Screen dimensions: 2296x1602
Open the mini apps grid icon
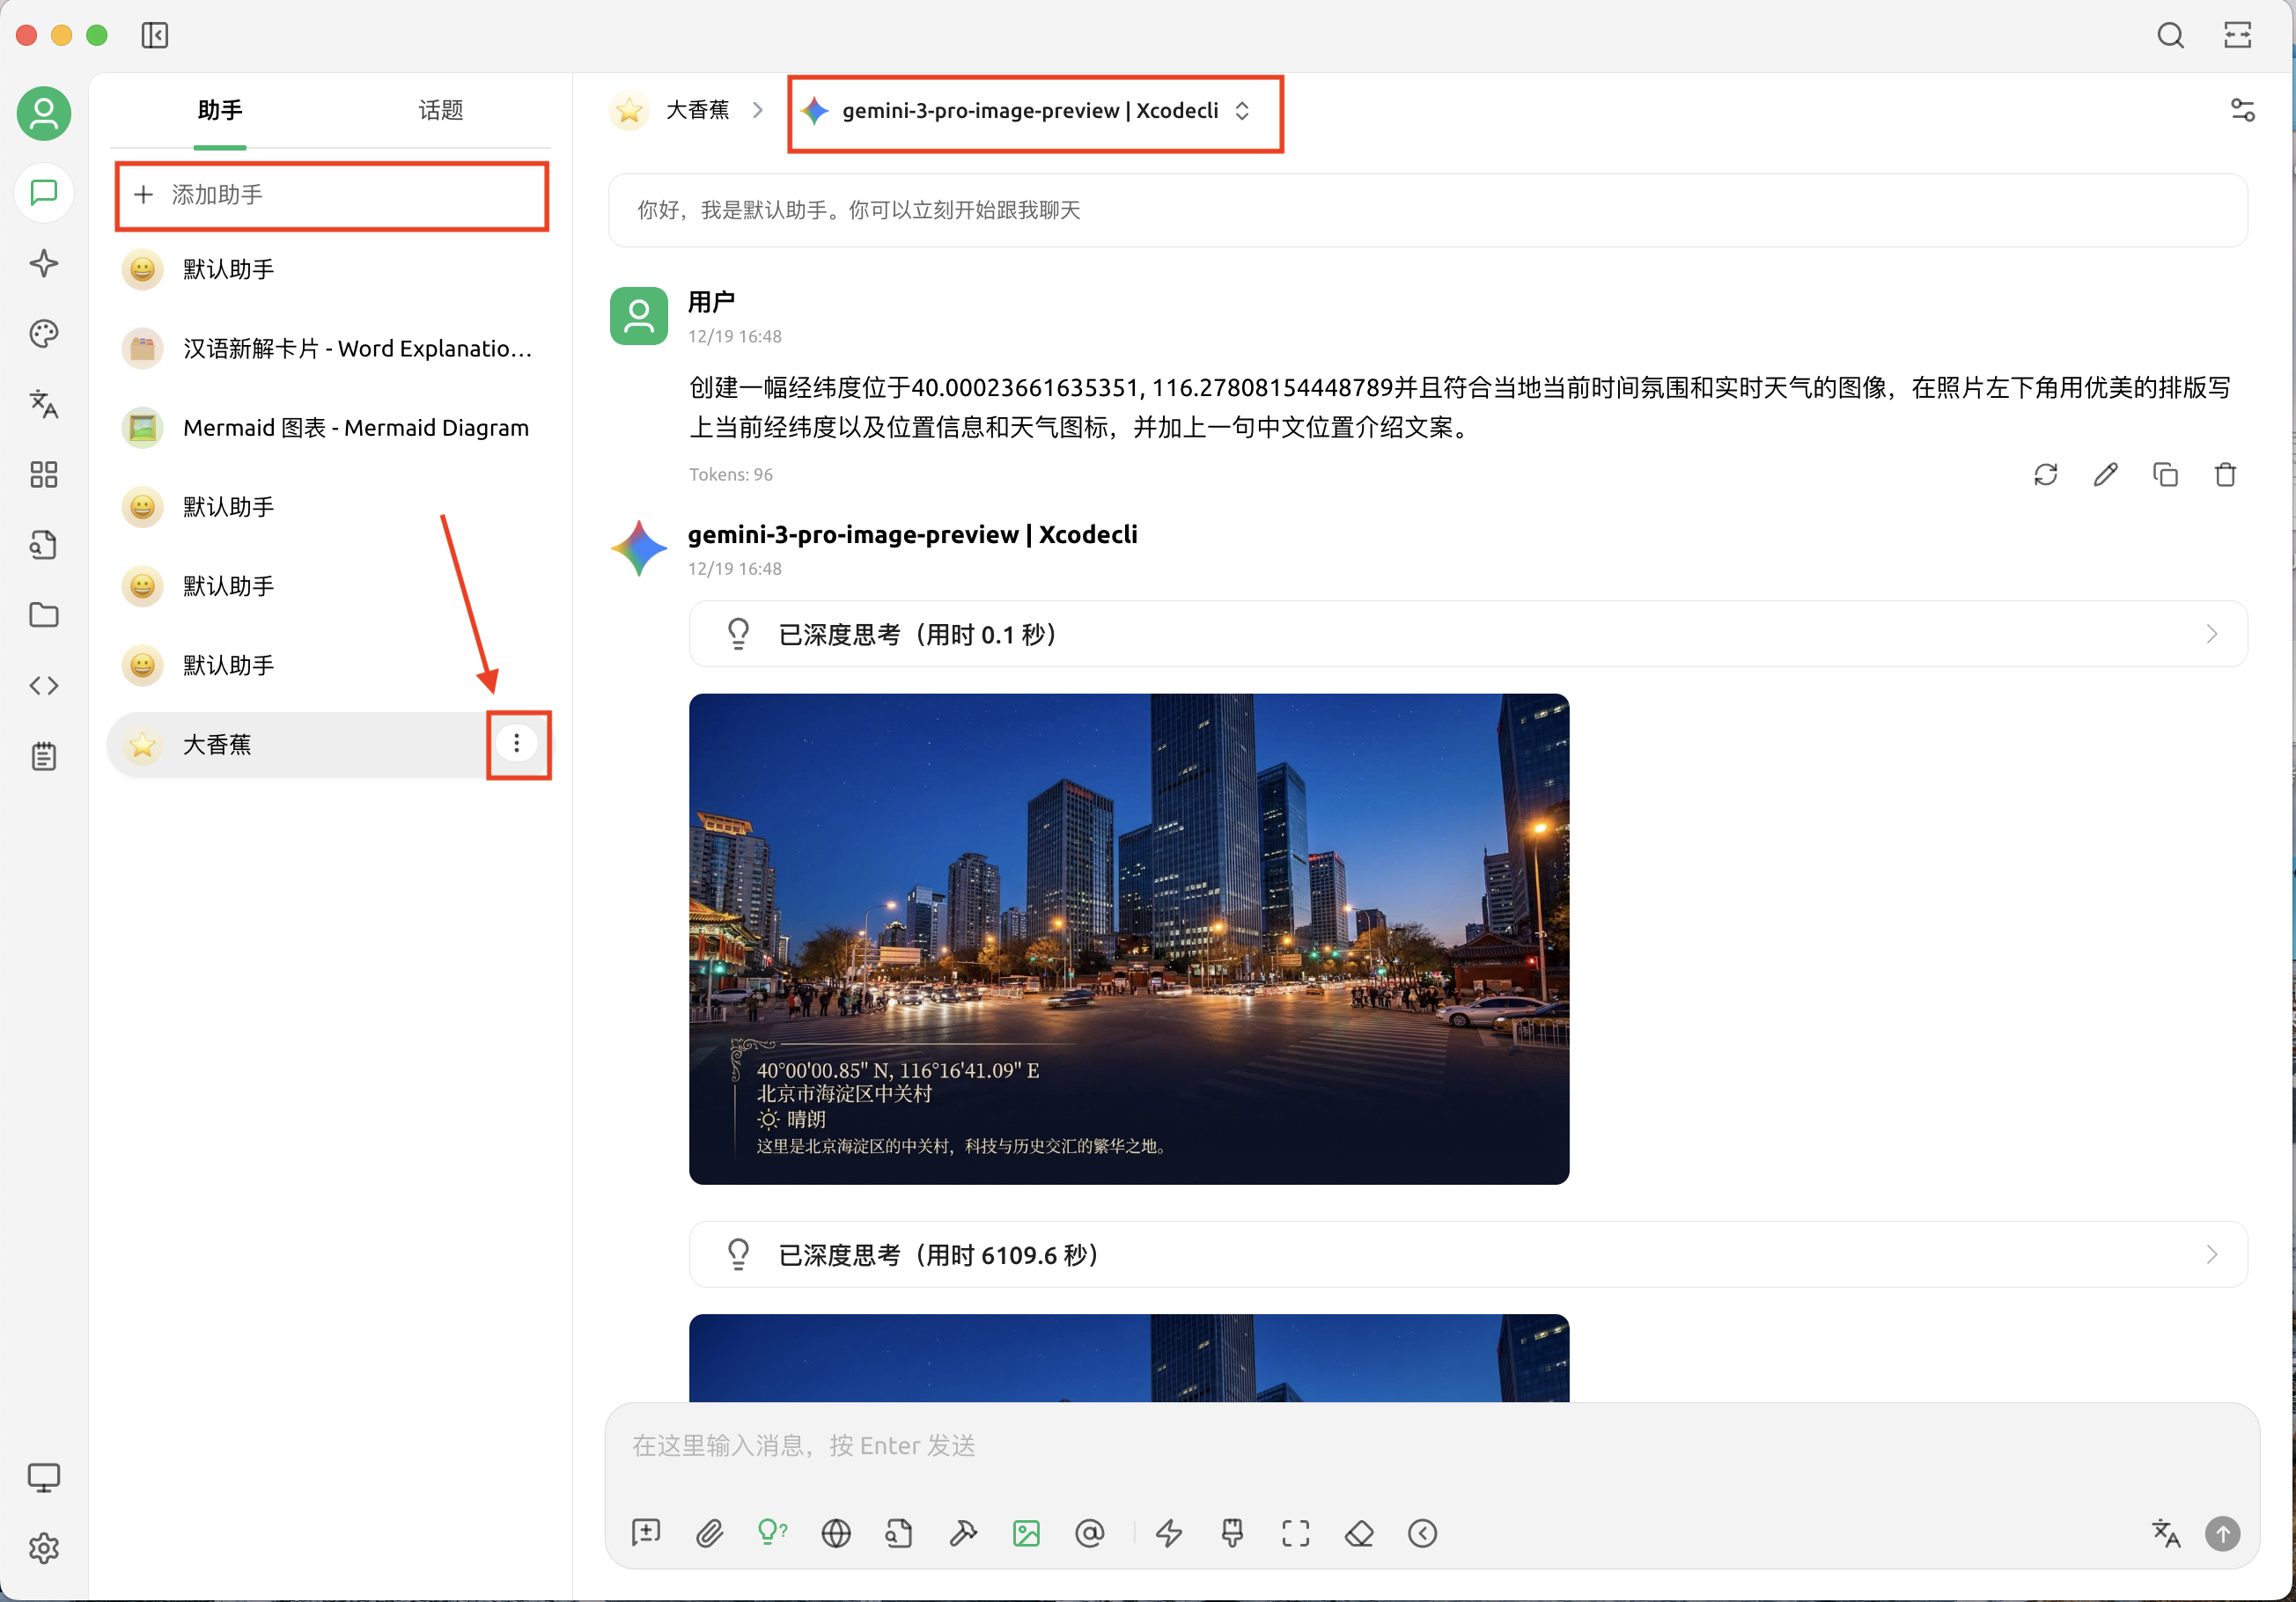coord(43,475)
